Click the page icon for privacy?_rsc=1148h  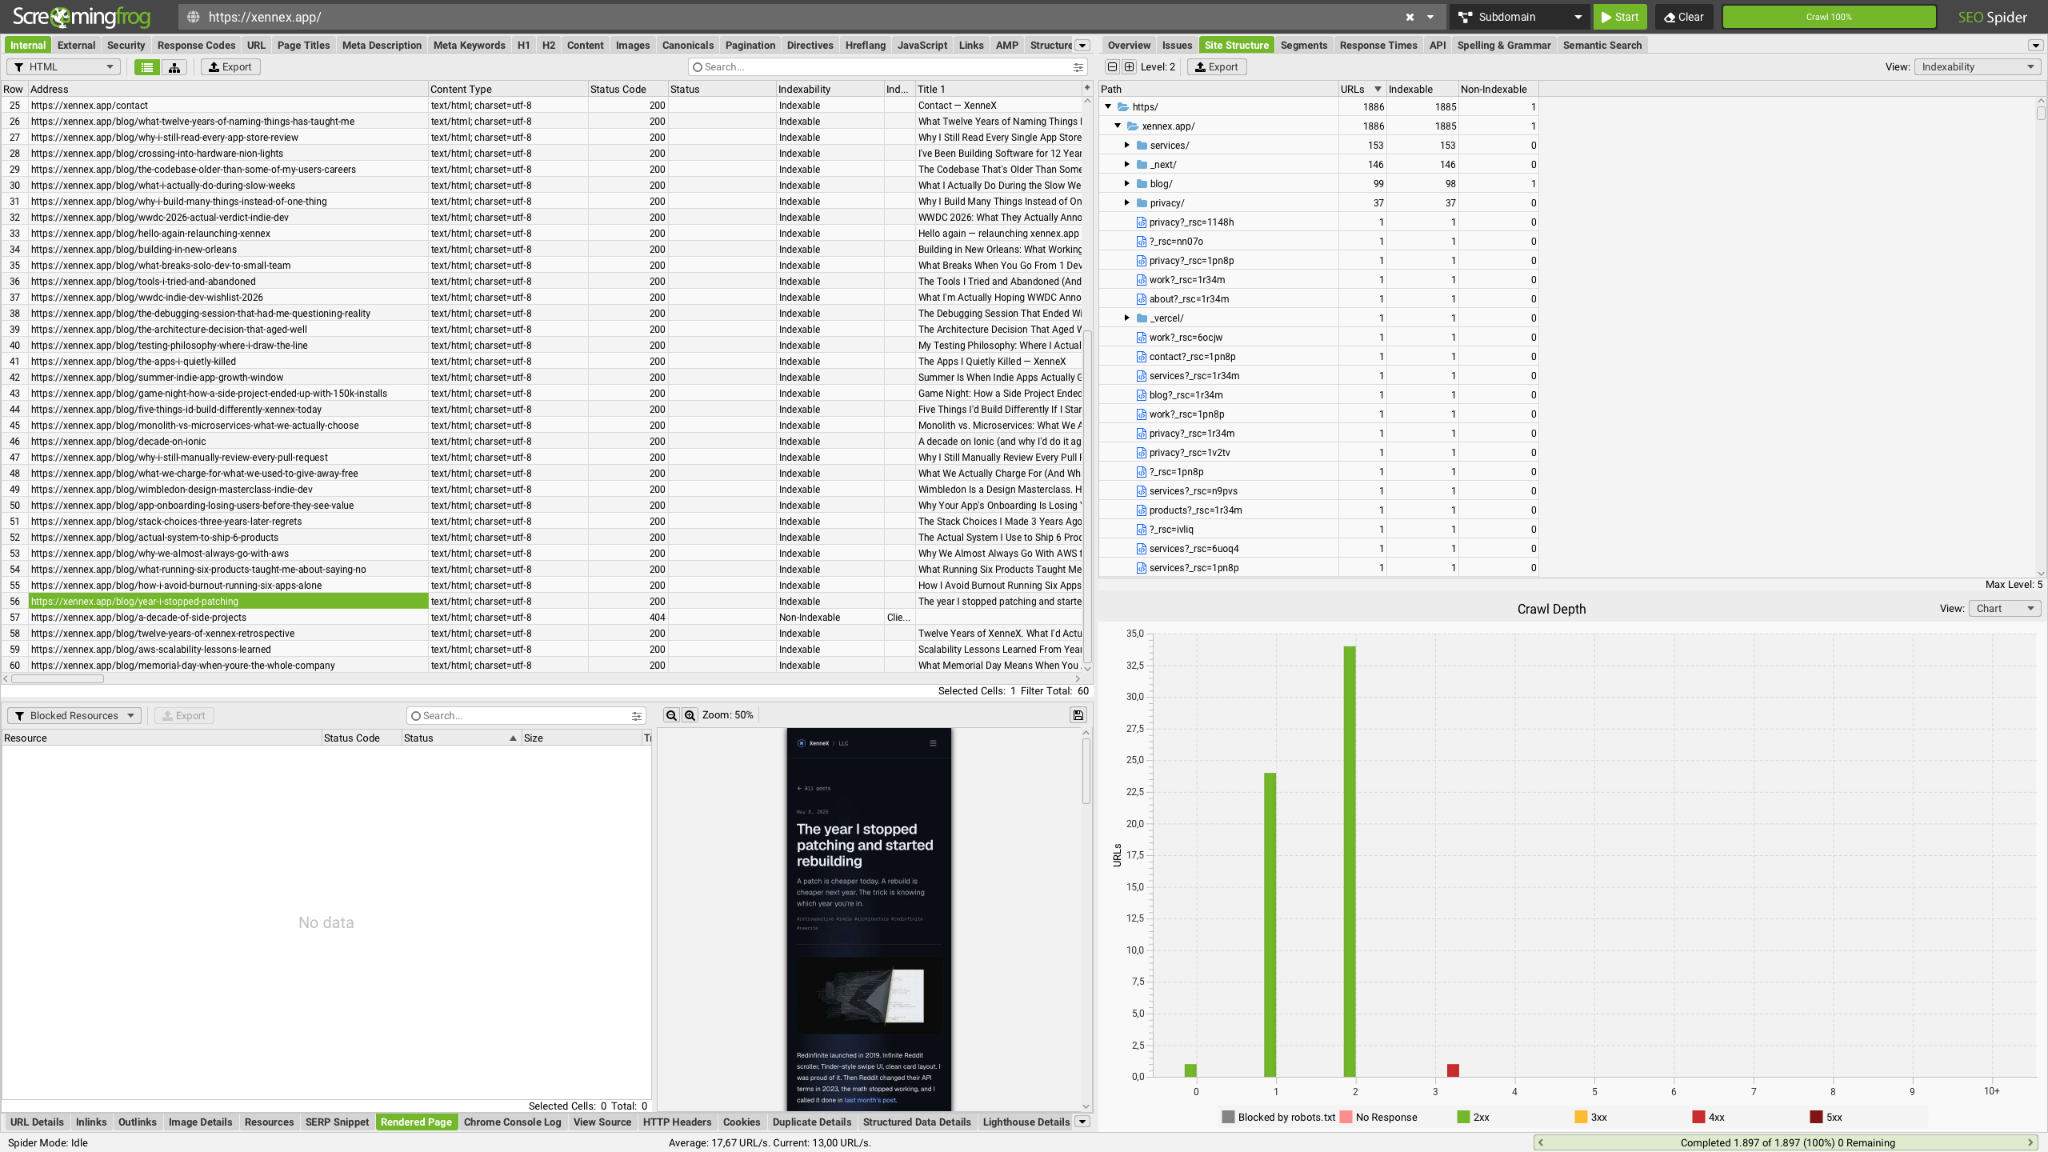pyautogui.click(x=1141, y=222)
